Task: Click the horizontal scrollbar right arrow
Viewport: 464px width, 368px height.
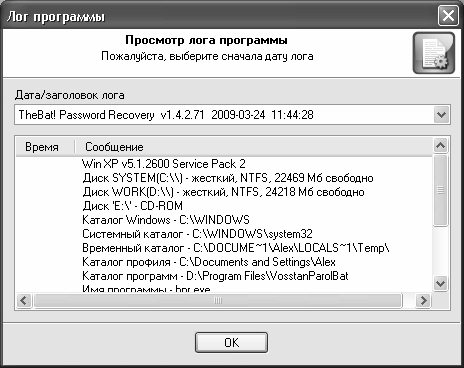Action: pyautogui.click(x=423, y=301)
